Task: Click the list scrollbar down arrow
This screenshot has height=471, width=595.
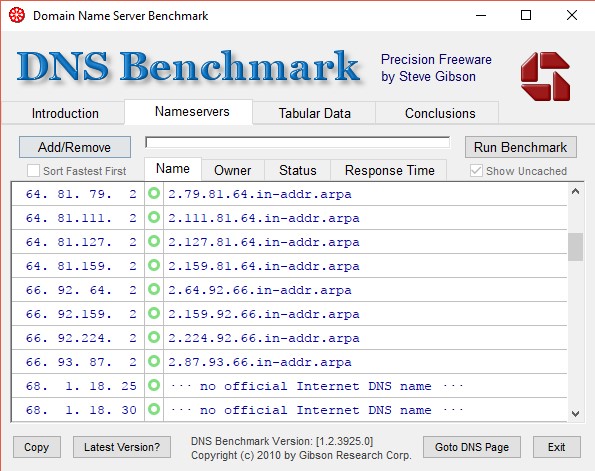Action: (x=575, y=413)
